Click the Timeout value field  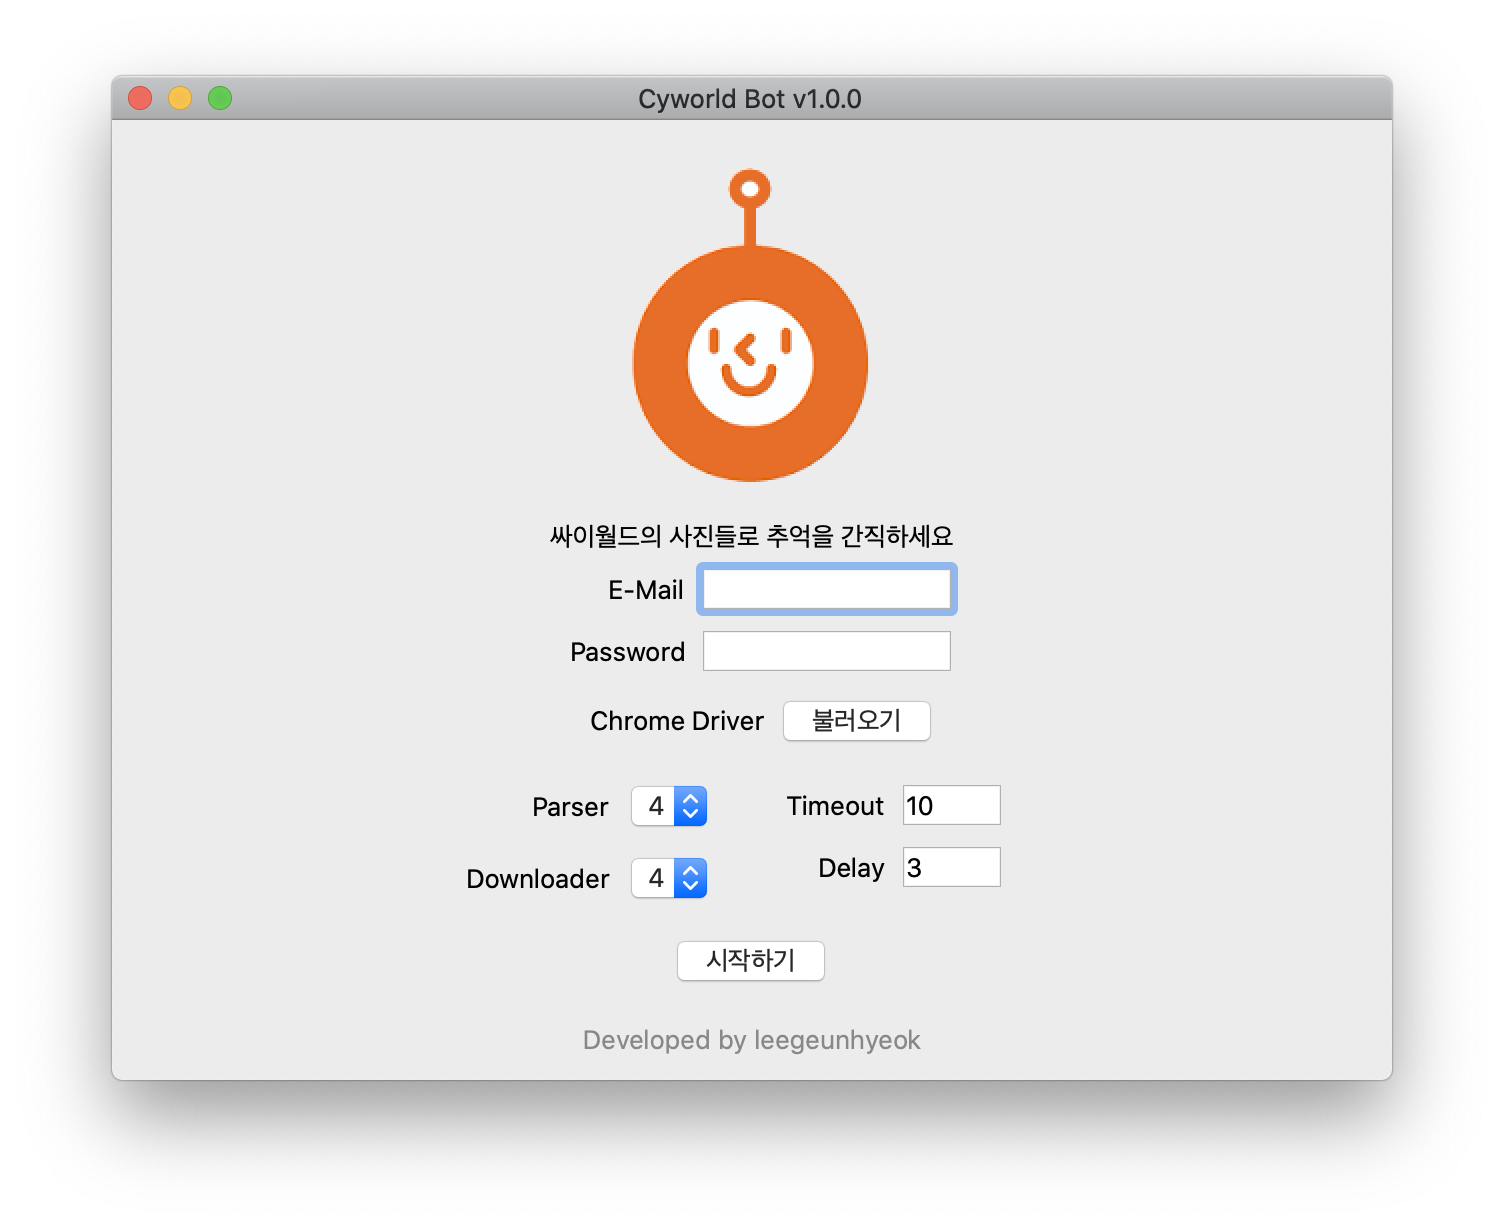point(952,805)
